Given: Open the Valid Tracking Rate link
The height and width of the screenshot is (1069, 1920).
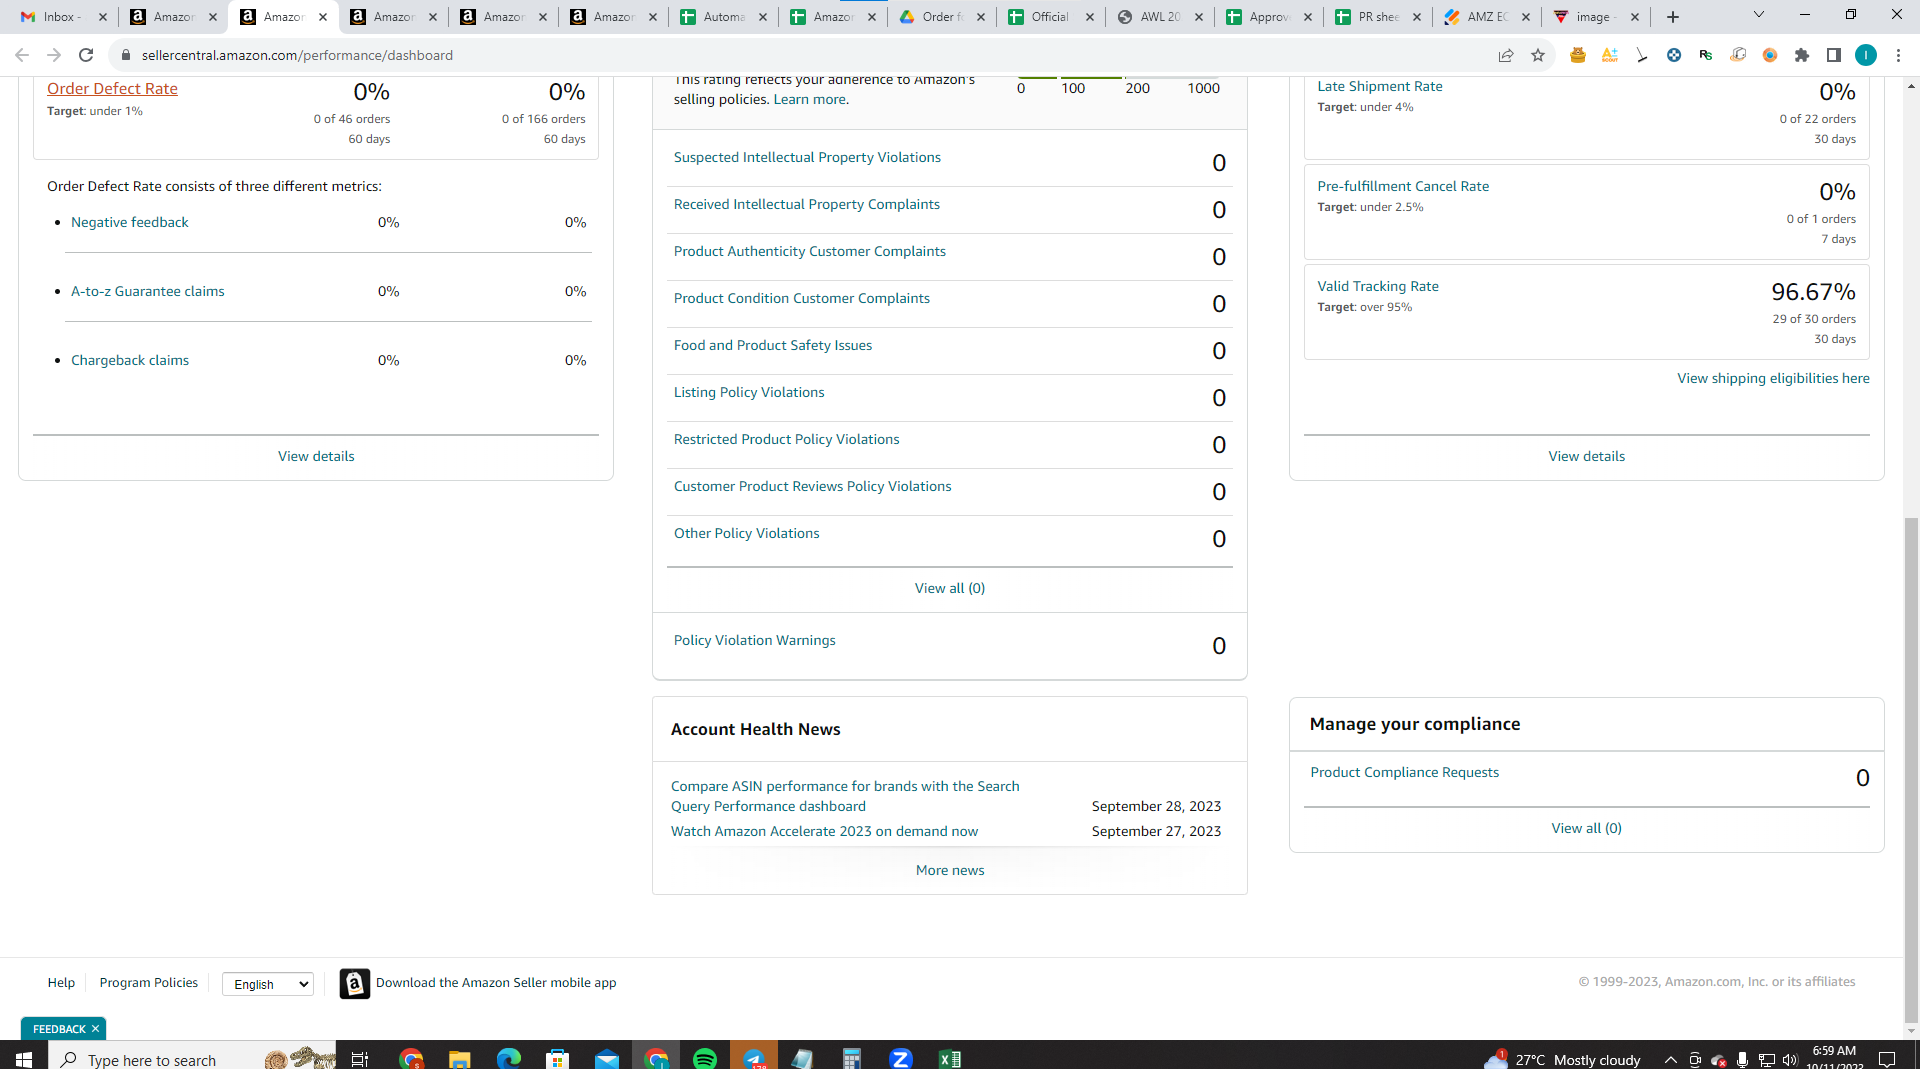Looking at the screenshot, I should 1378,286.
